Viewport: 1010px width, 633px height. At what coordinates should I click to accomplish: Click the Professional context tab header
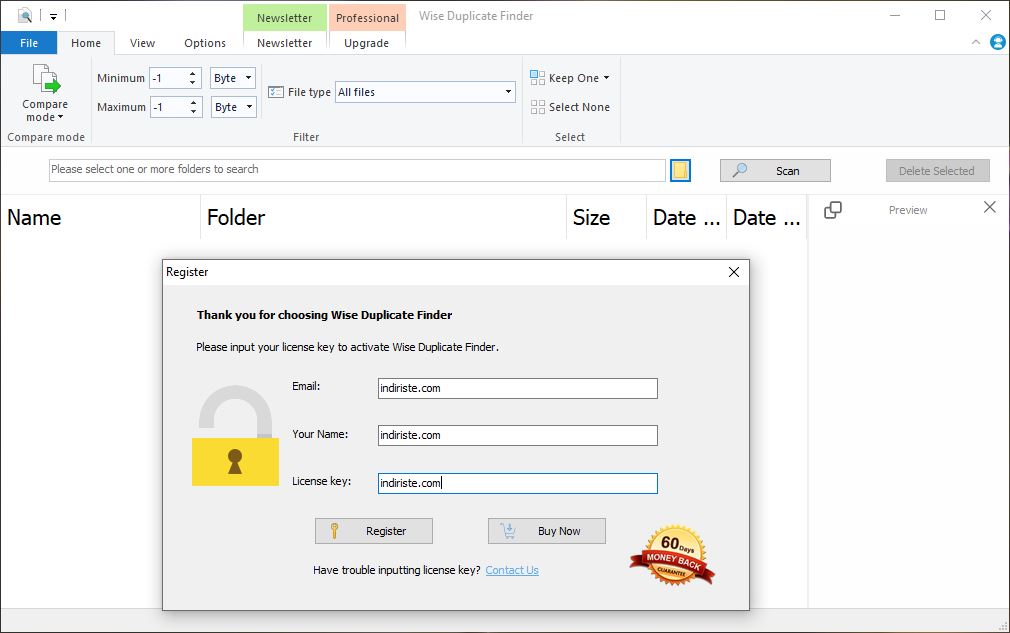[367, 18]
